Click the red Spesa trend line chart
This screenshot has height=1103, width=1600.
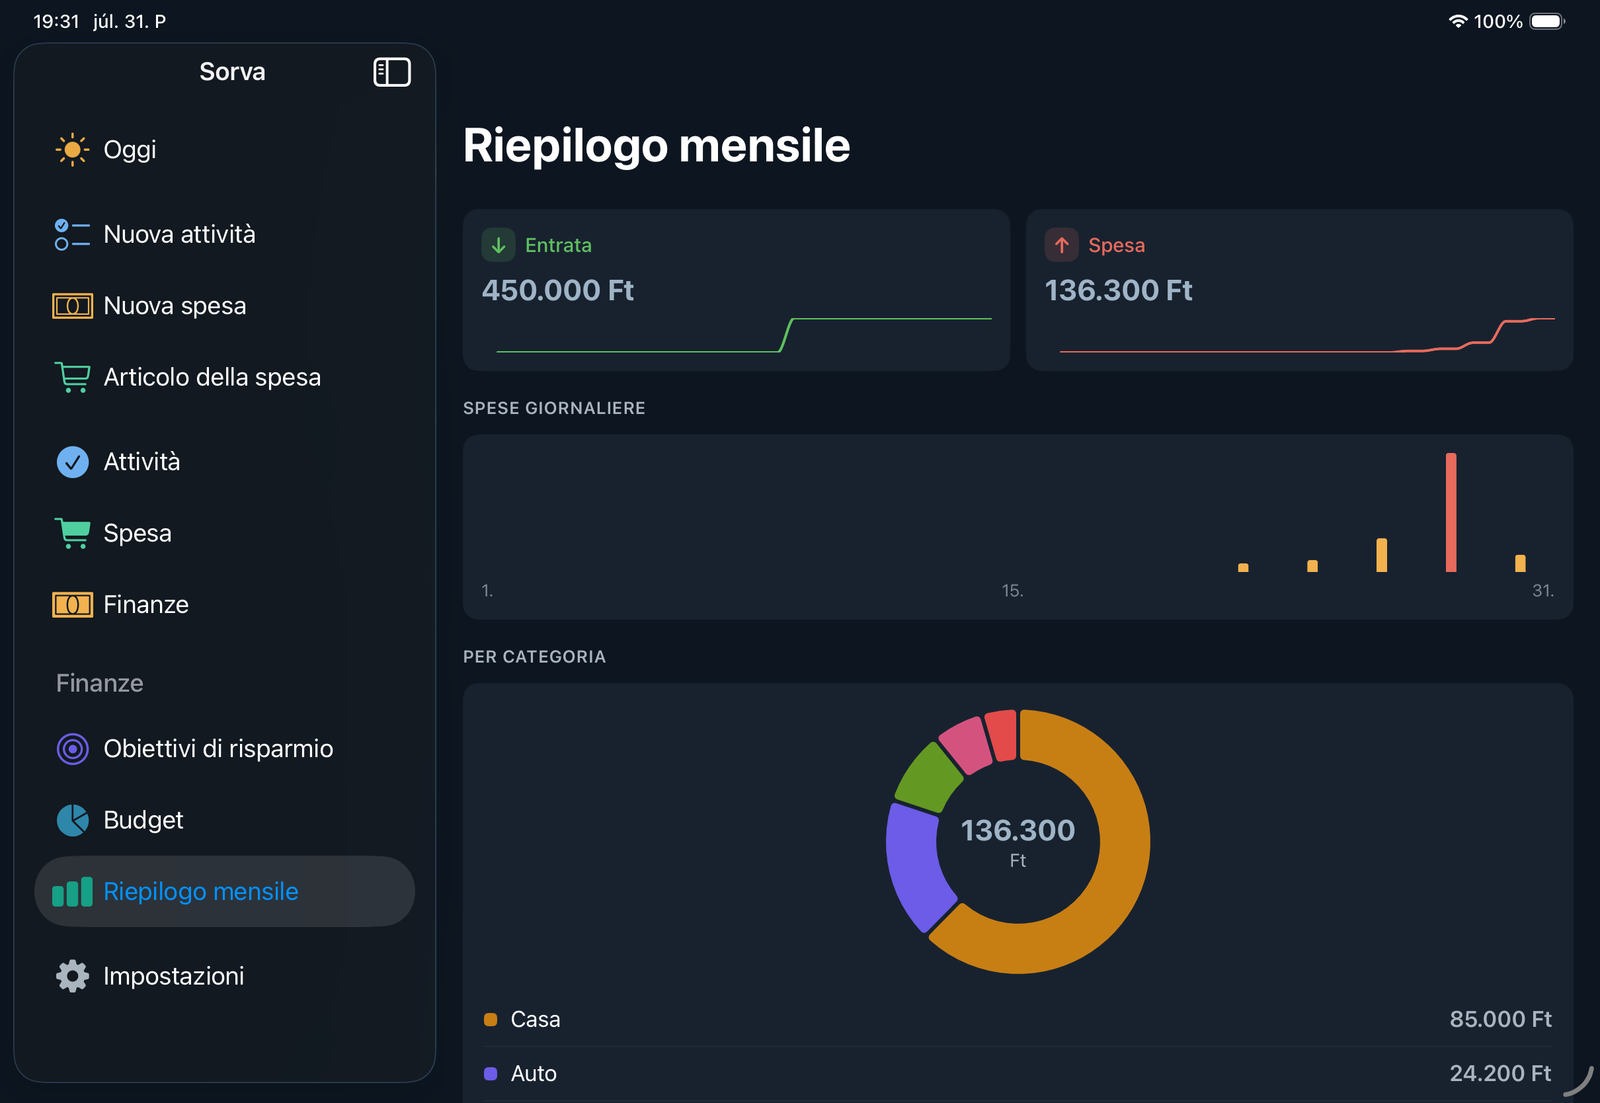tap(1307, 335)
